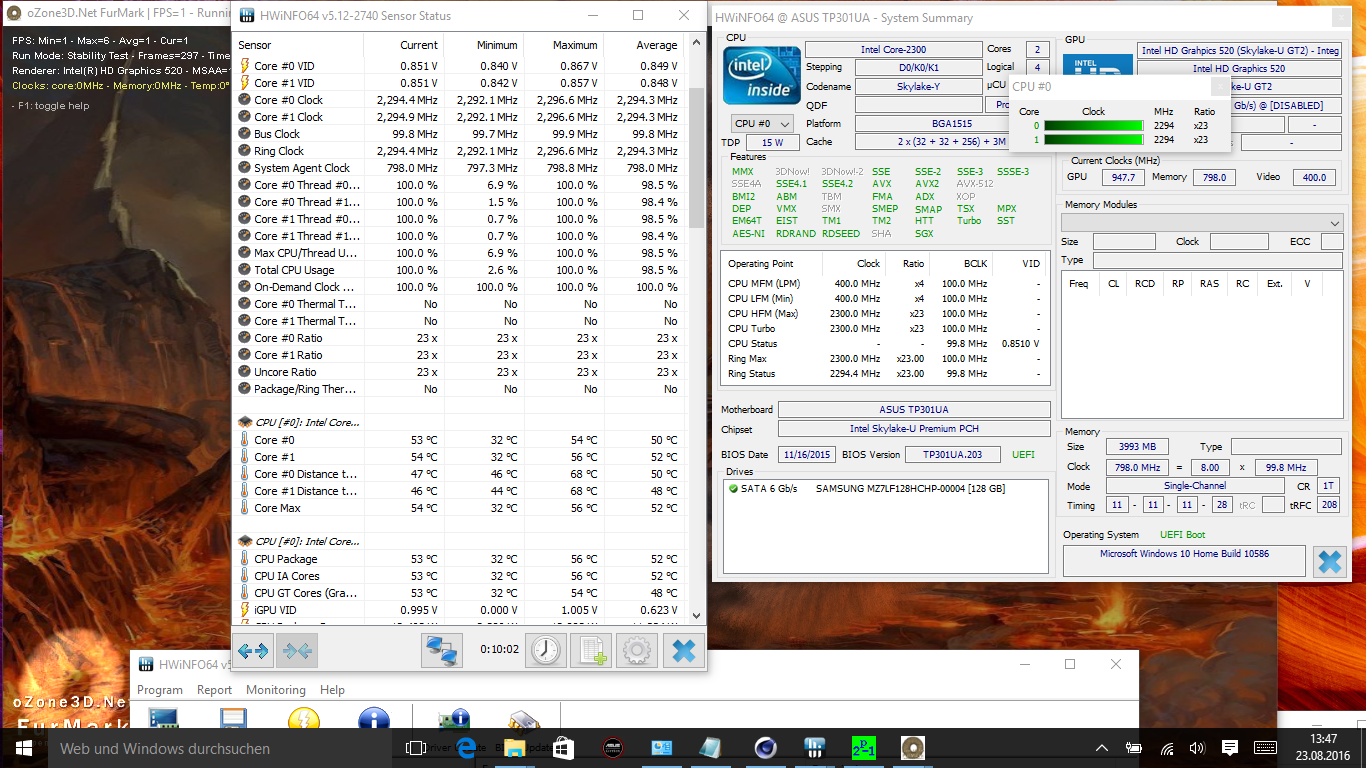Image resolution: width=1366 pixels, height=768 pixels.
Task: Click the Maximum column header
Action: [563, 45]
